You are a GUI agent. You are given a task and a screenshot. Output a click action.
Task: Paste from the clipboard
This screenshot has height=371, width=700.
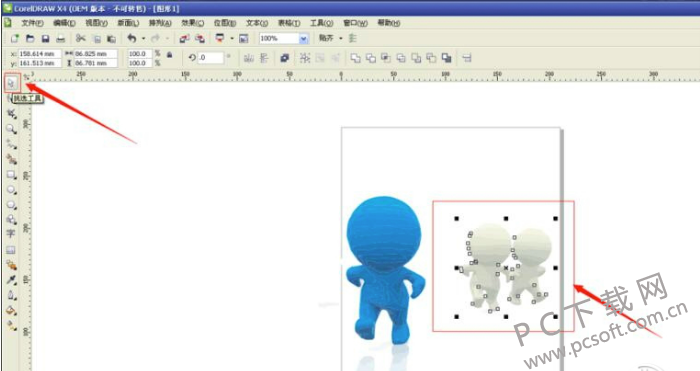112,39
